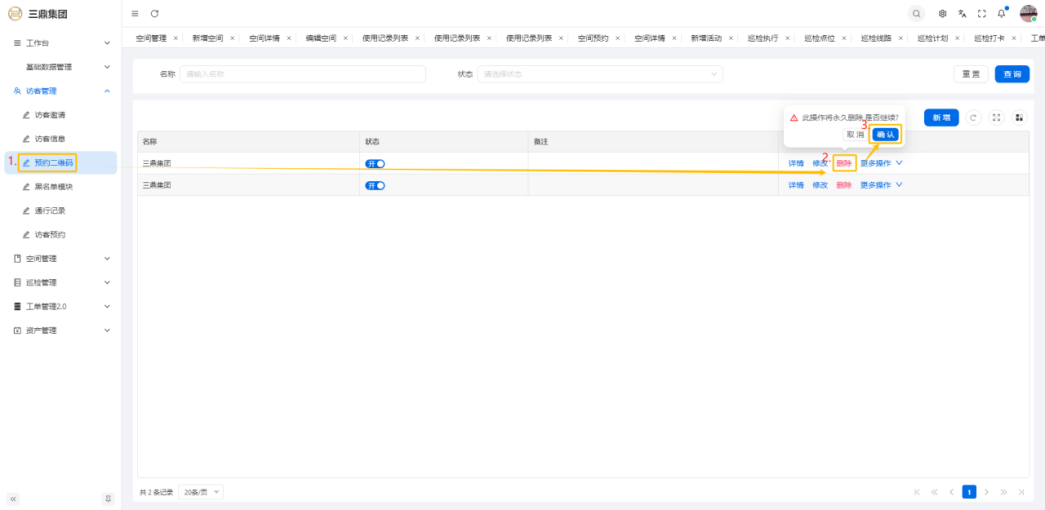This screenshot has width=1045, height=510.
Task: Open the 20条/页 page size selector
Action: point(202,492)
